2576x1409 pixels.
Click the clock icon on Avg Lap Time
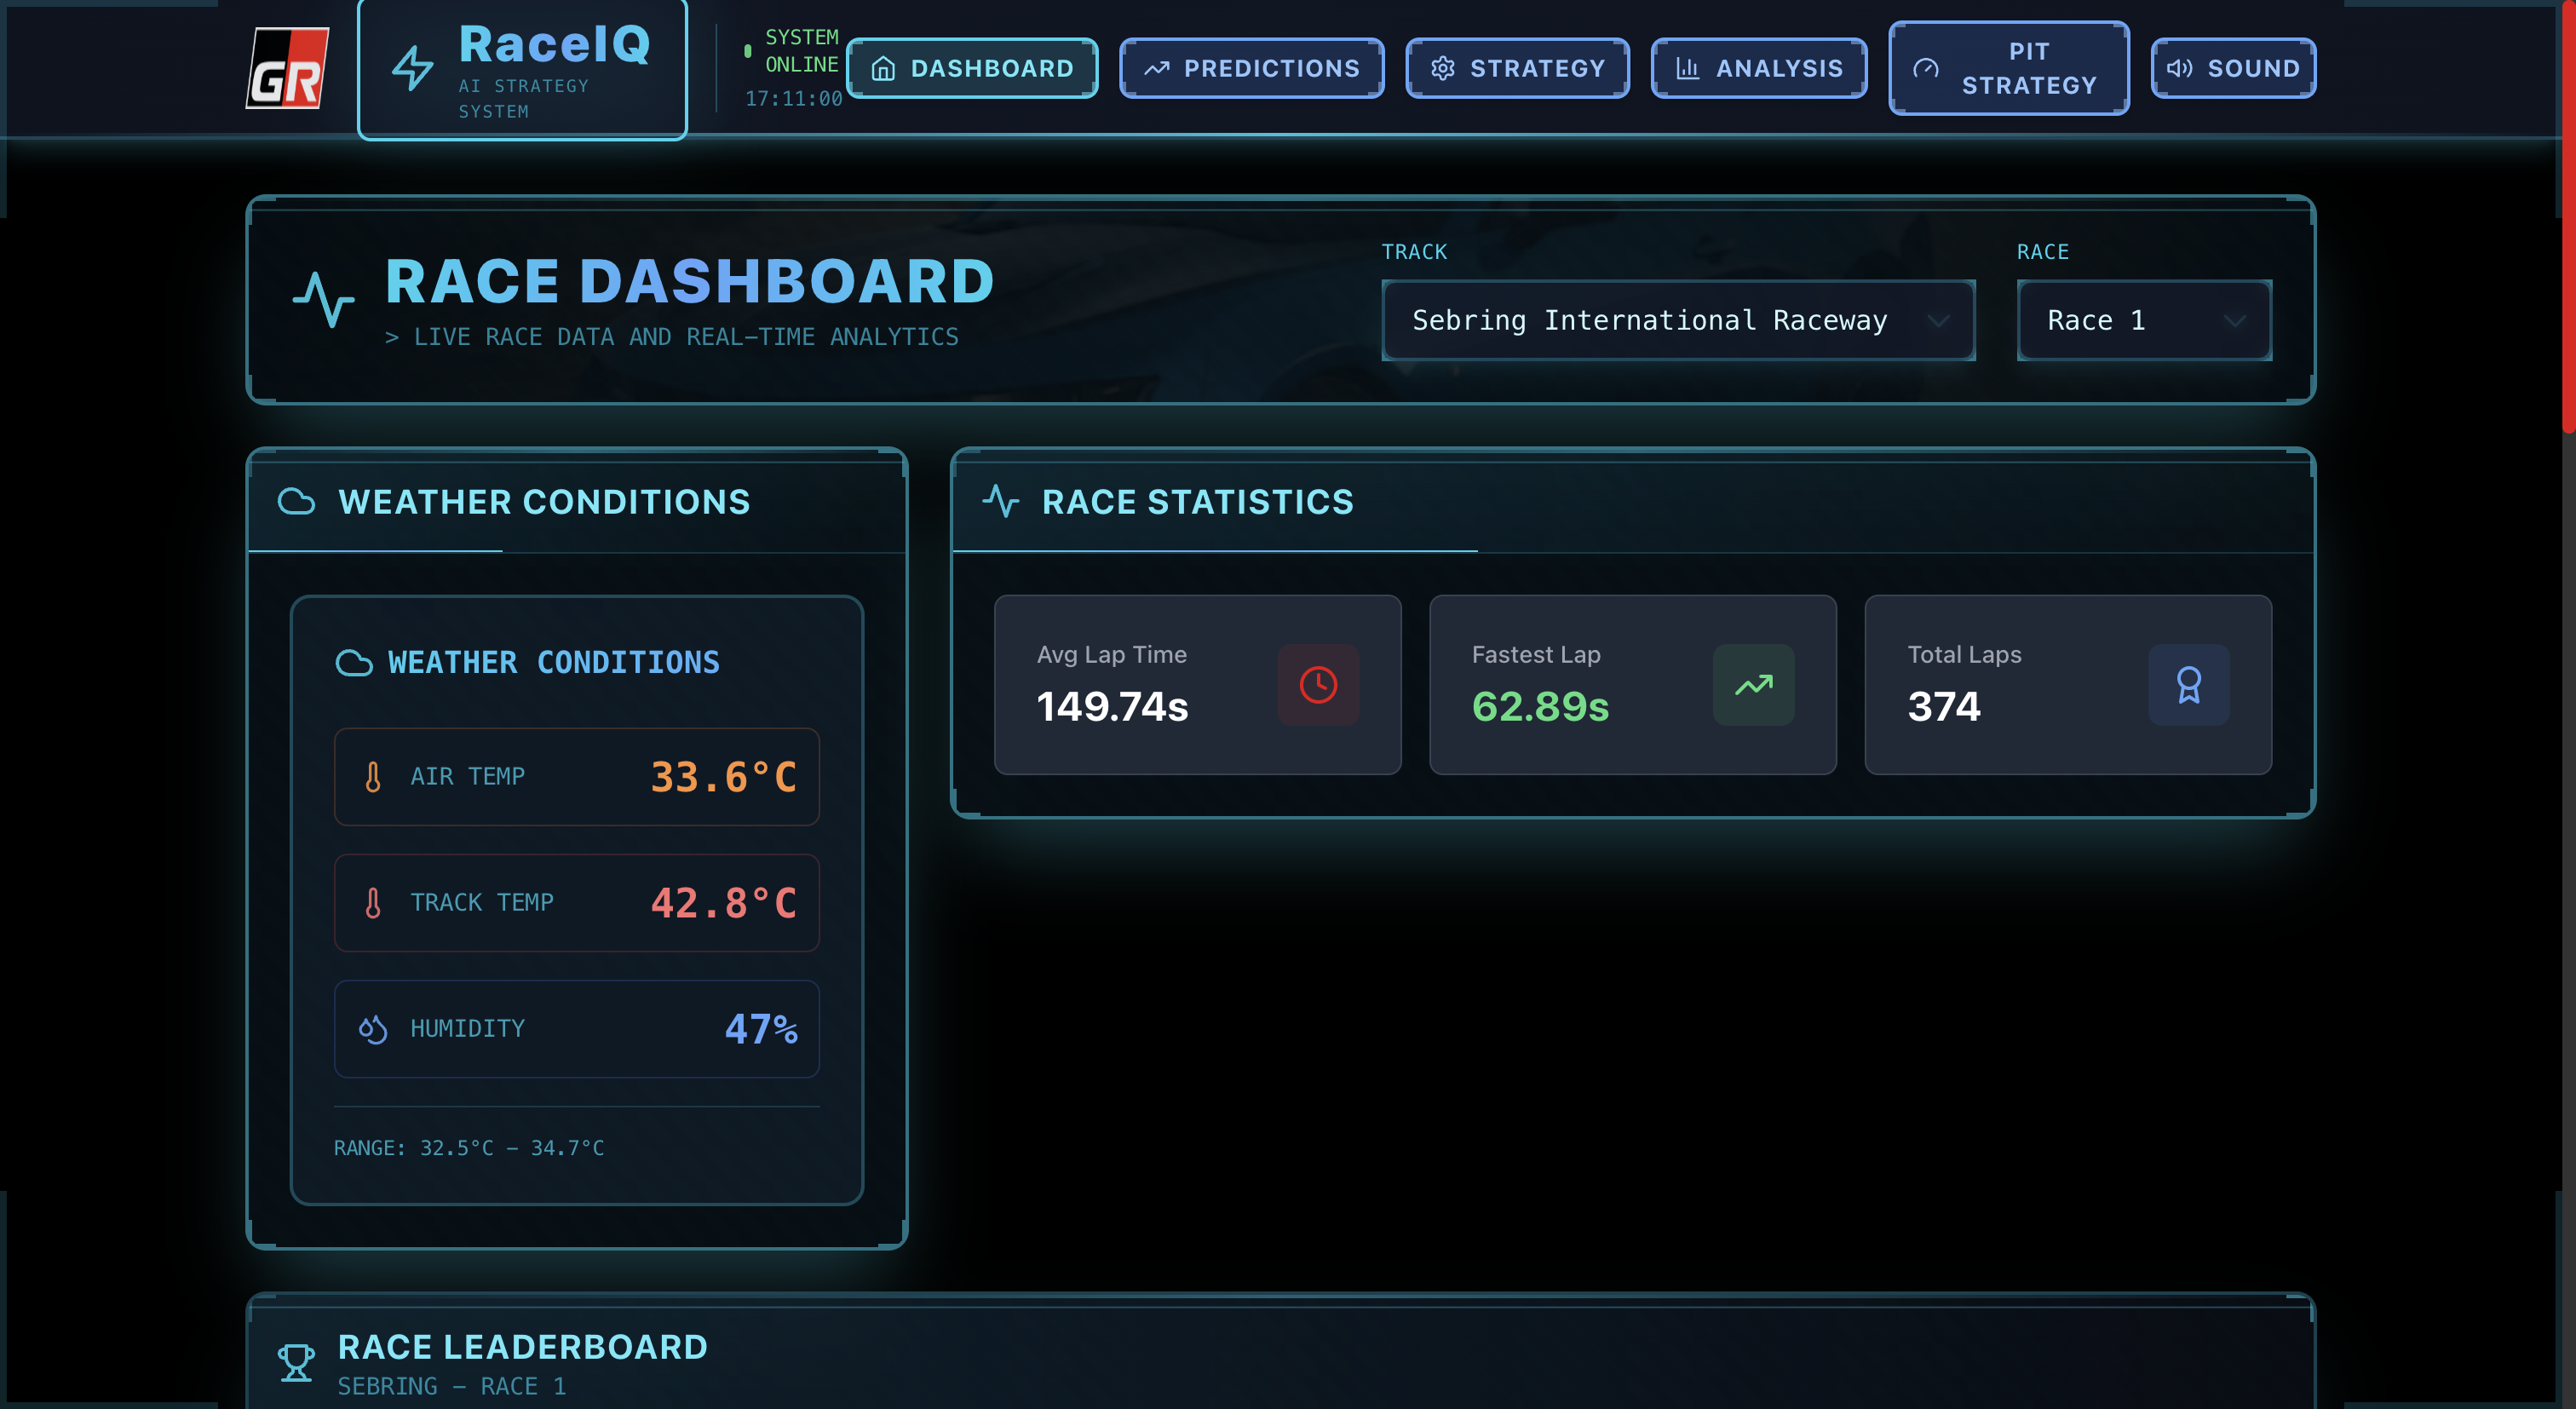(x=1317, y=685)
